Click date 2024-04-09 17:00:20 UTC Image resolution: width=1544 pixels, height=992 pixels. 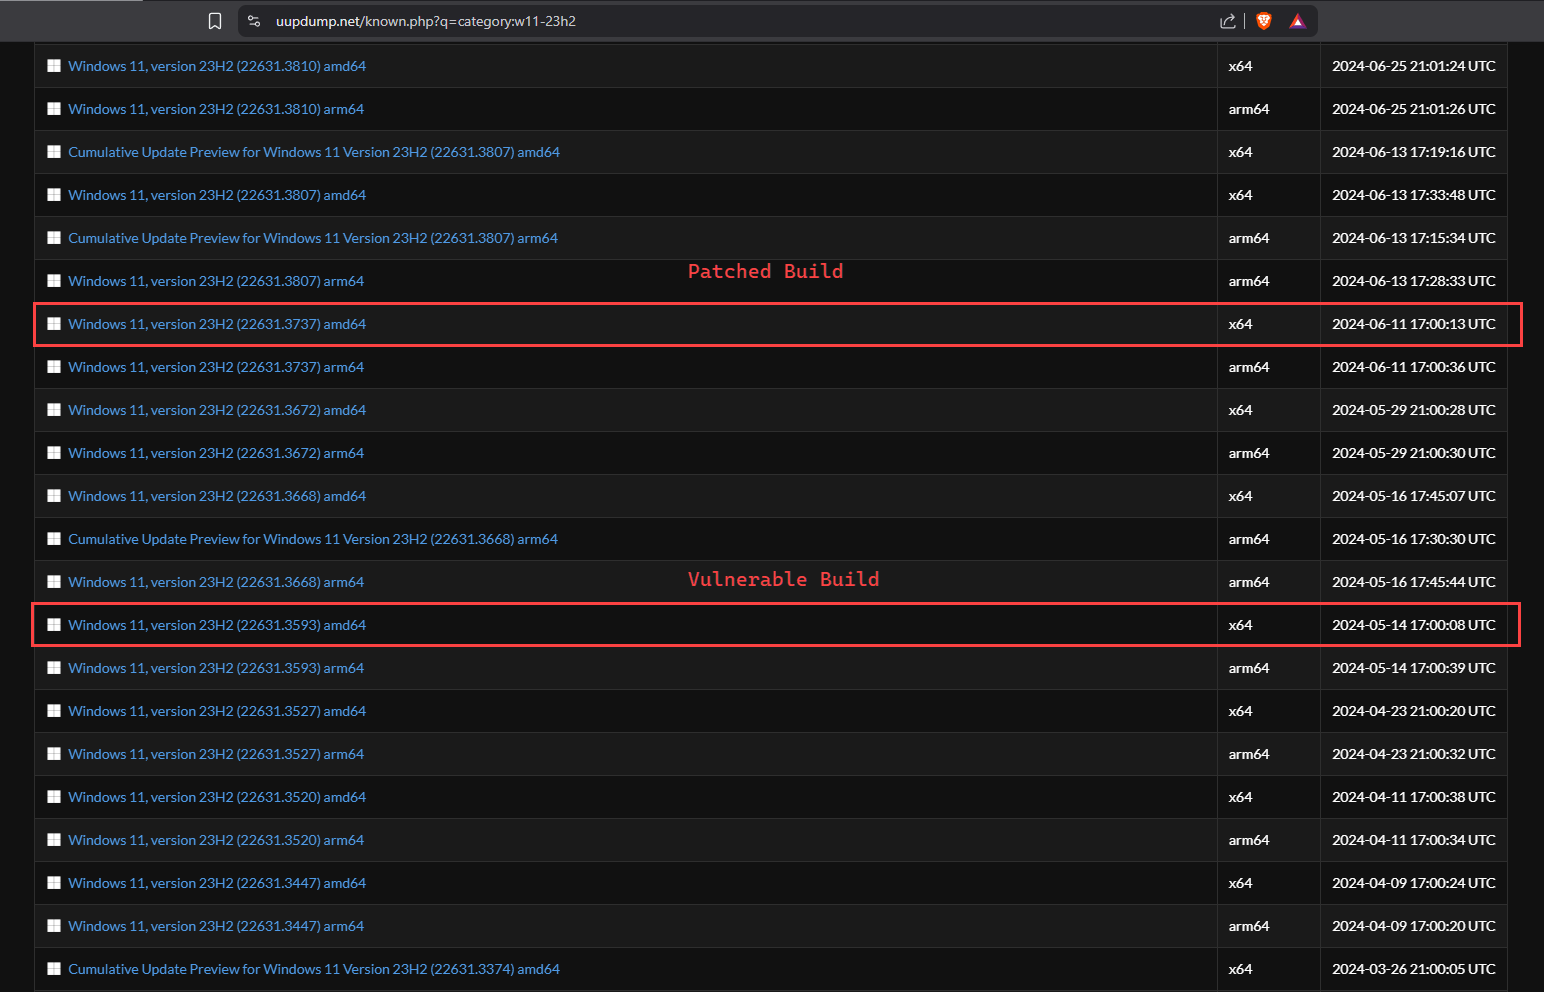(1414, 926)
